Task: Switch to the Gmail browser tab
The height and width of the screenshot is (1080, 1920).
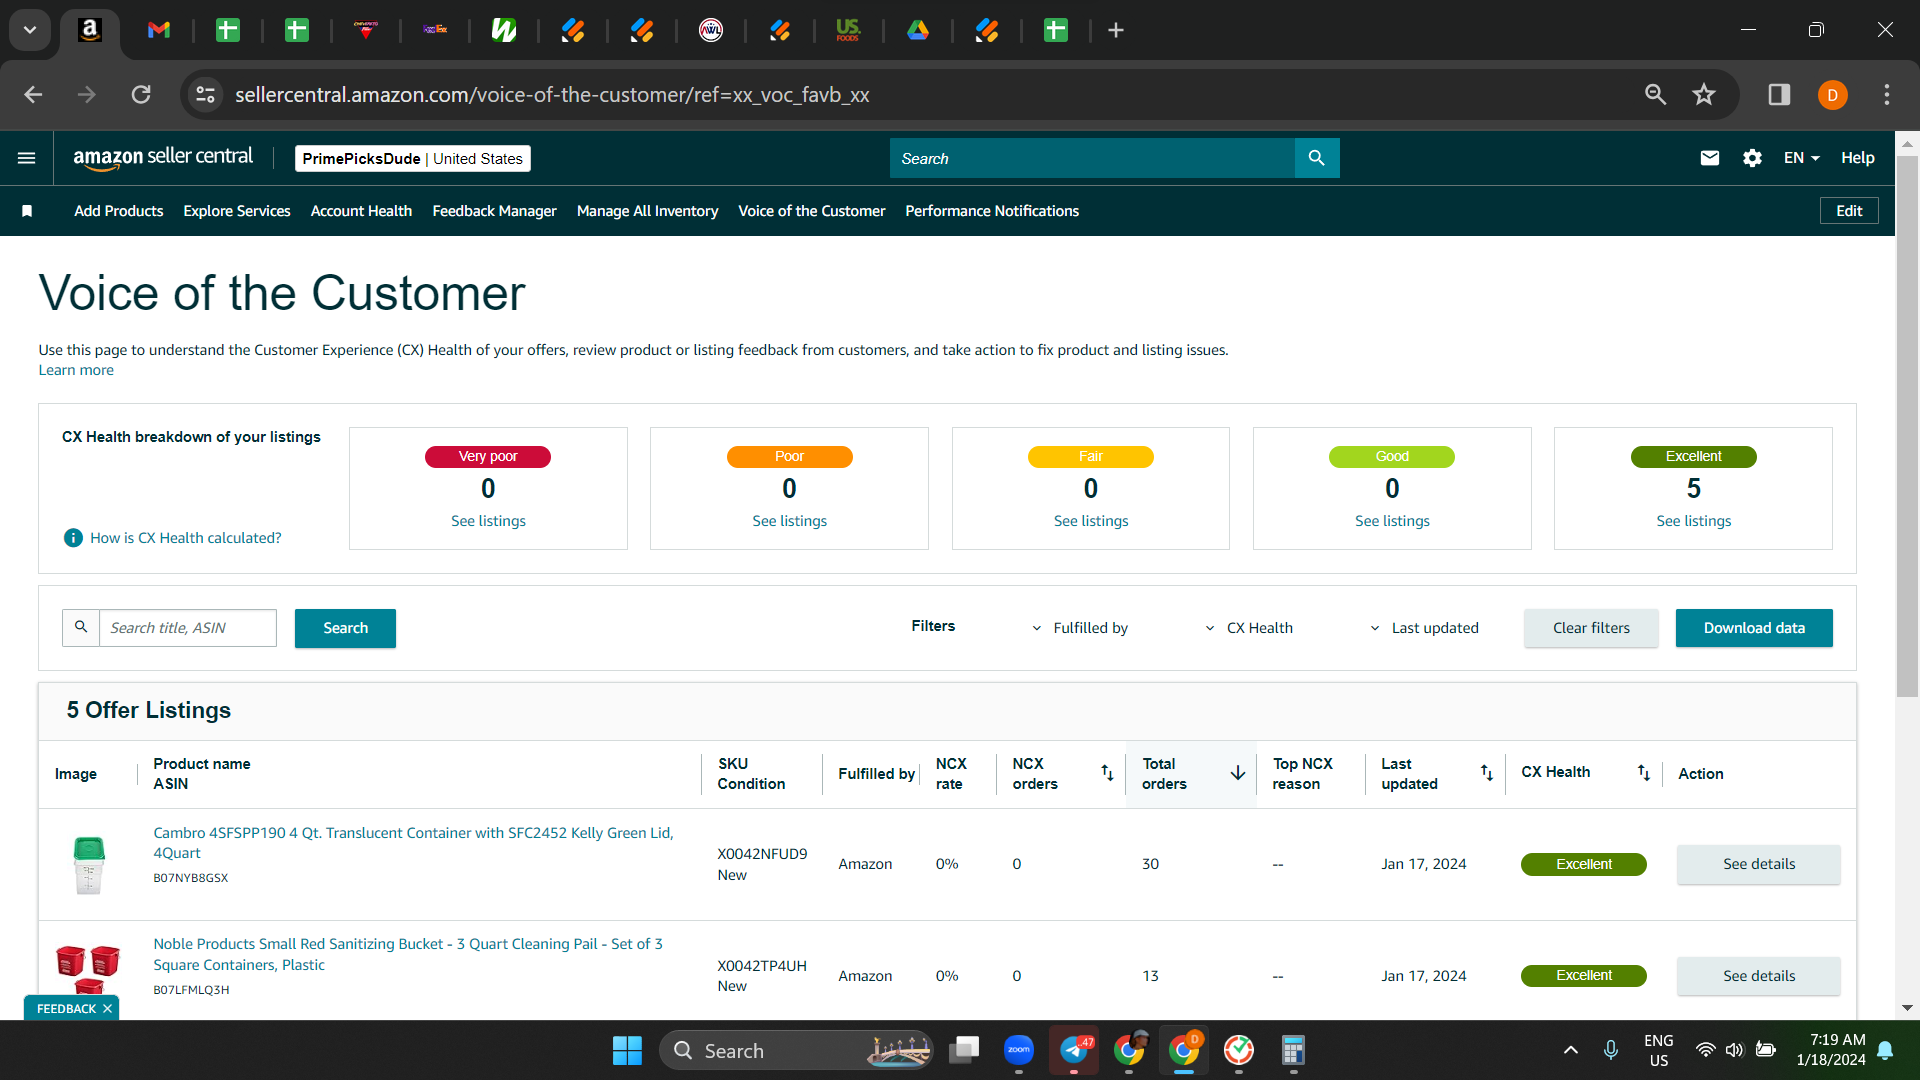Action: click(159, 30)
